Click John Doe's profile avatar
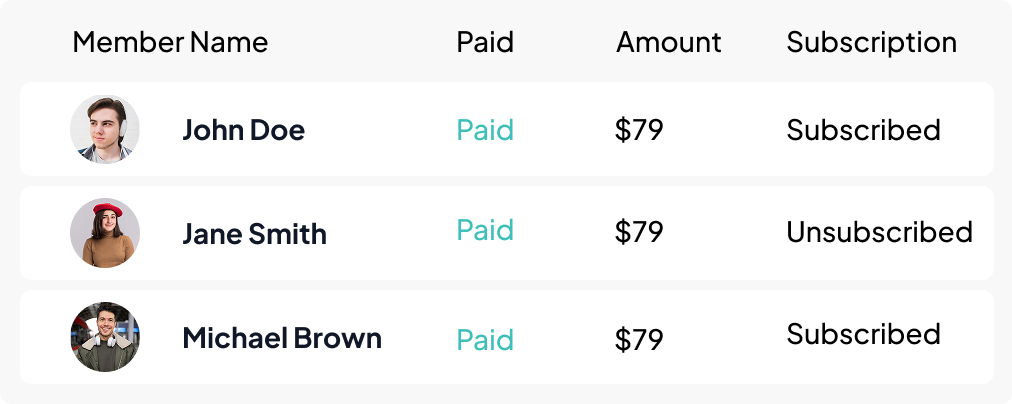 [x=105, y=129]
